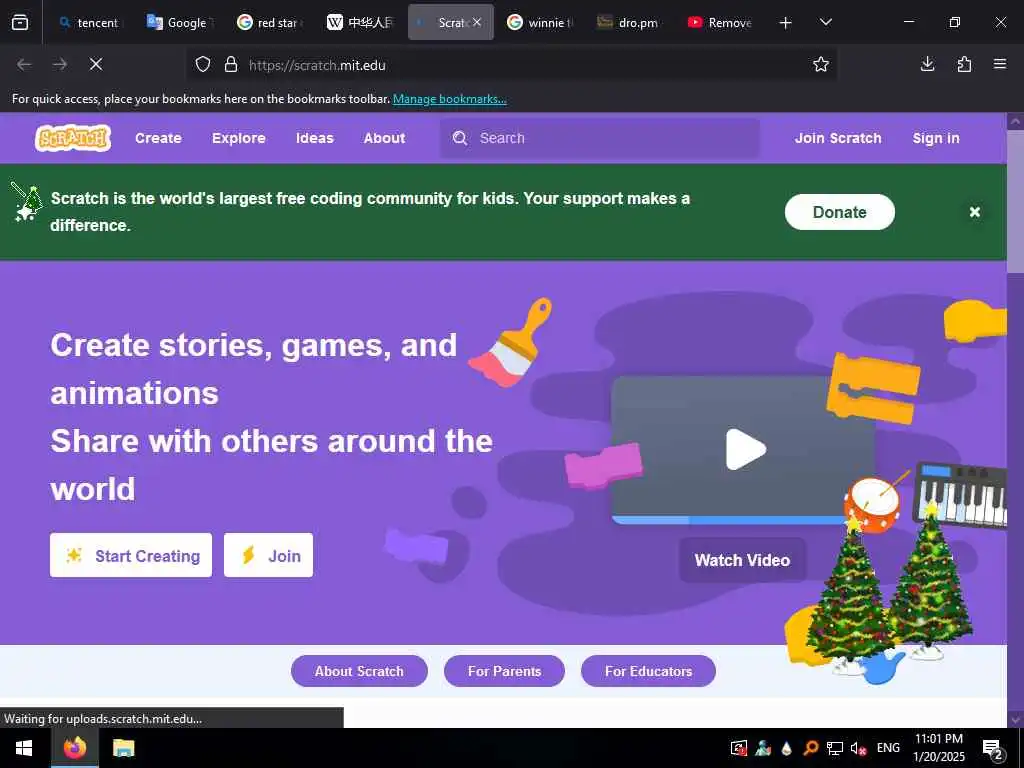The height and width of the screenshot is (768, 1024).
Task: Switch to the Google Translate tab
Action: tap(179, 22)
